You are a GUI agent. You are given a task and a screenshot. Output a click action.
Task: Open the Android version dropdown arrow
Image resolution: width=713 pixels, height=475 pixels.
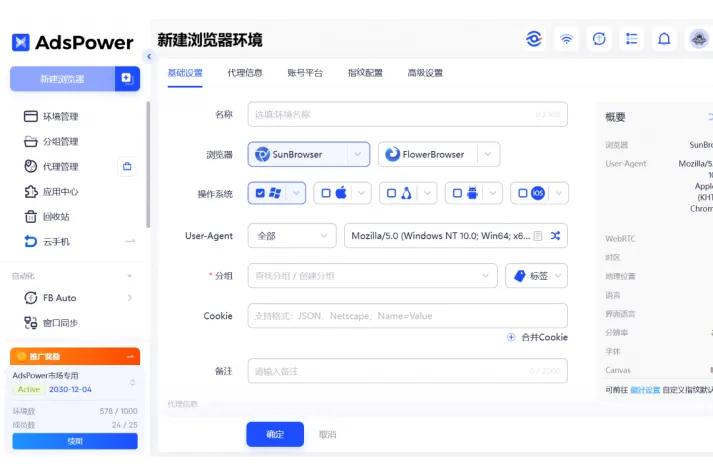(492, 193)
